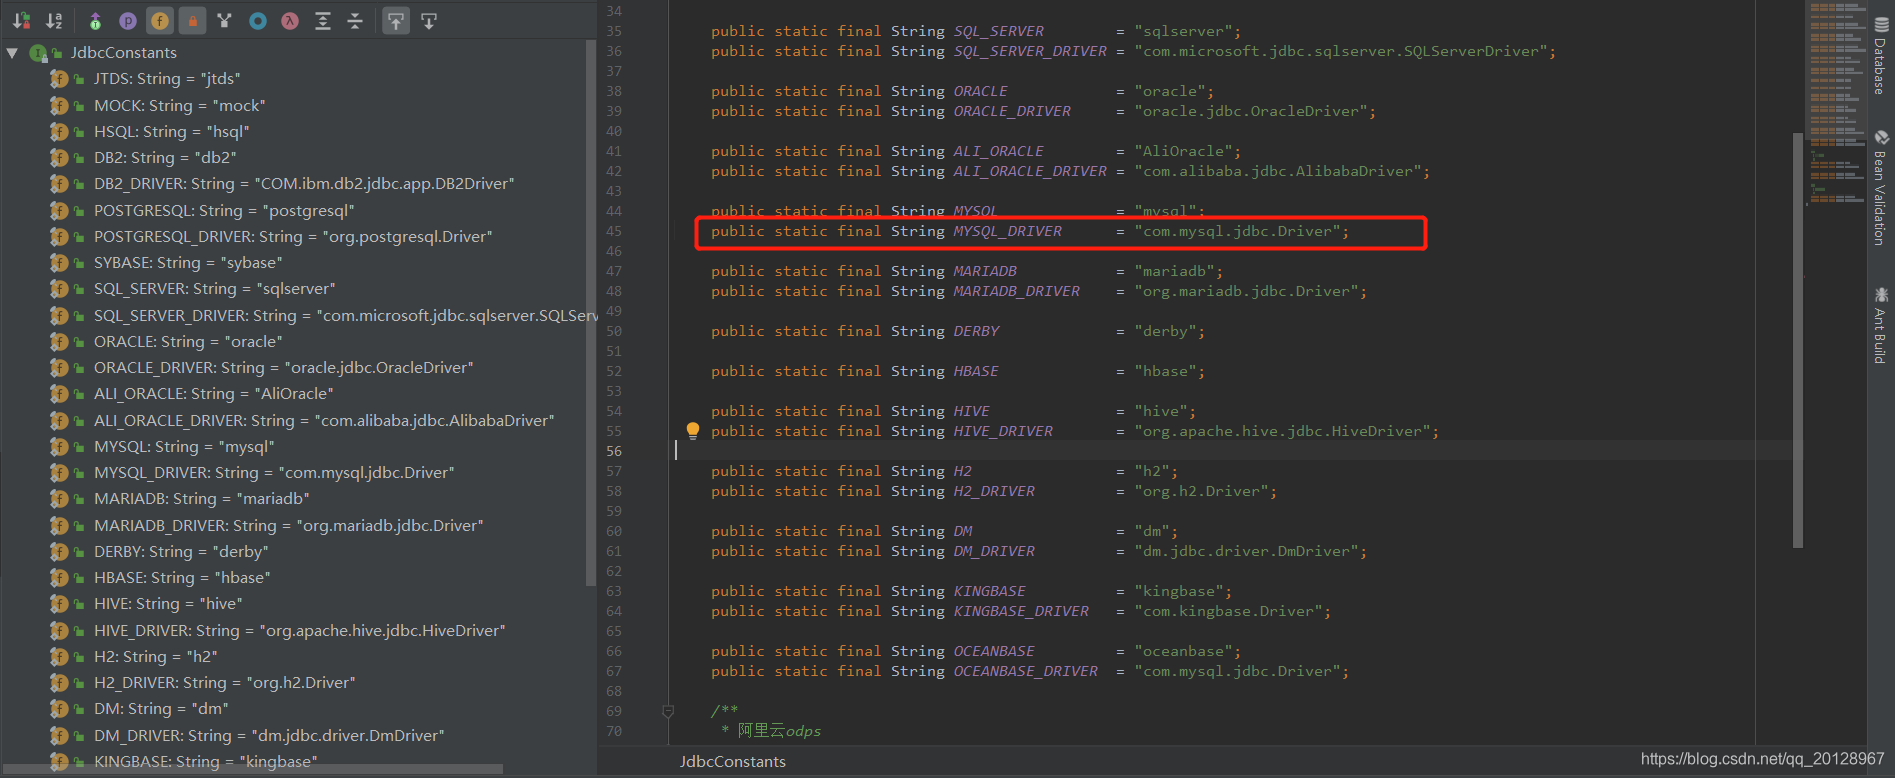
Task: Click field icon of H2 row
Action: coord(59,657)
